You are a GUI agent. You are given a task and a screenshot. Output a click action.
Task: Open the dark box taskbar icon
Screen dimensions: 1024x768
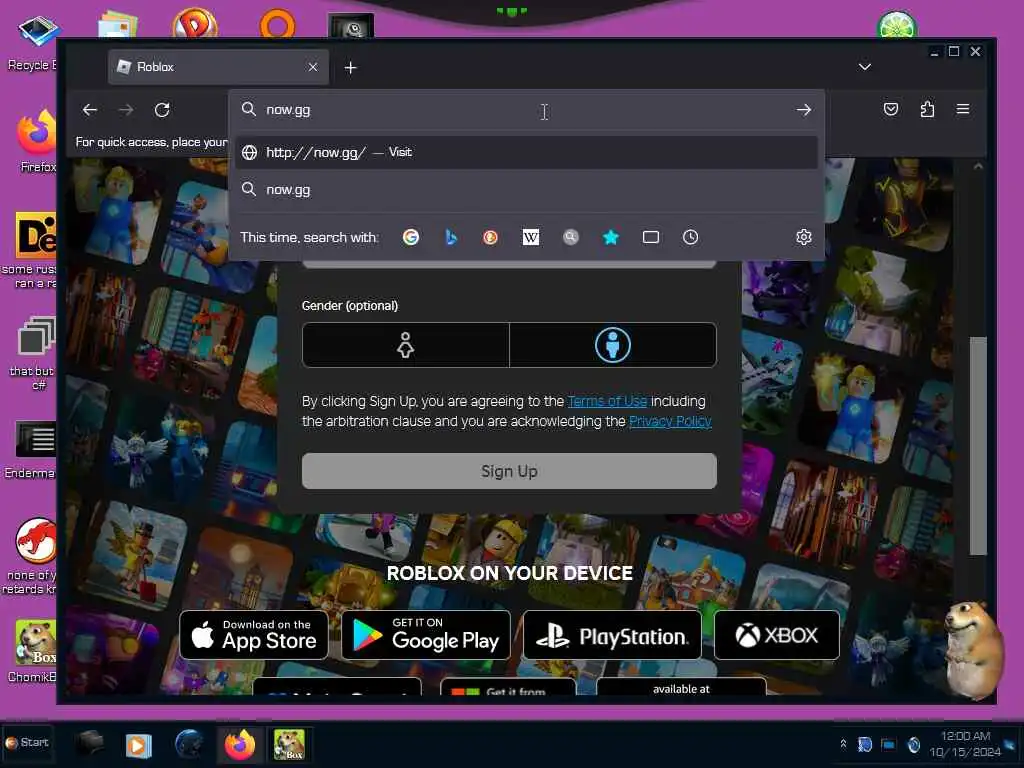tap(89, 743)
